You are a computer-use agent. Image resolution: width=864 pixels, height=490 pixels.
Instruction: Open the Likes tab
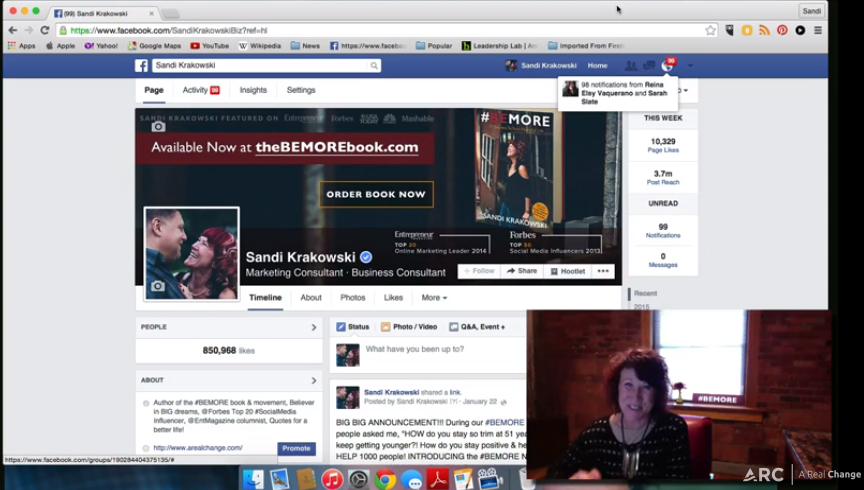click(393, 298)
